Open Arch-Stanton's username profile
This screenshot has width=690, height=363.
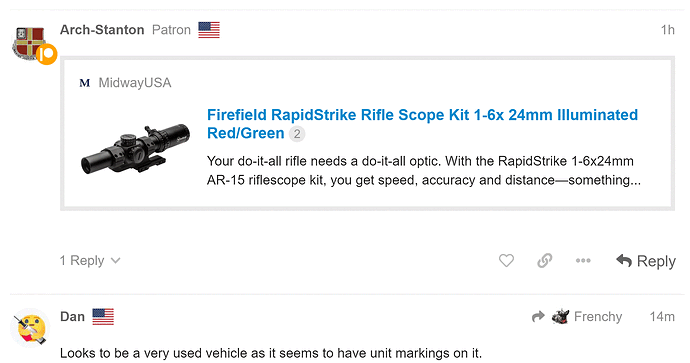tap(102, 30)
